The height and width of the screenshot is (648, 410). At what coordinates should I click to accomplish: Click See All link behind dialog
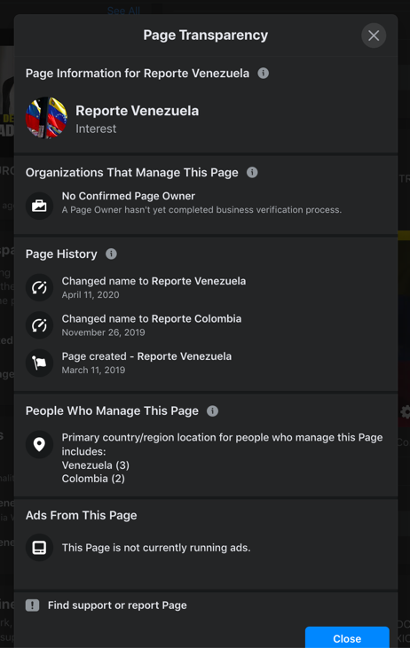124,10
